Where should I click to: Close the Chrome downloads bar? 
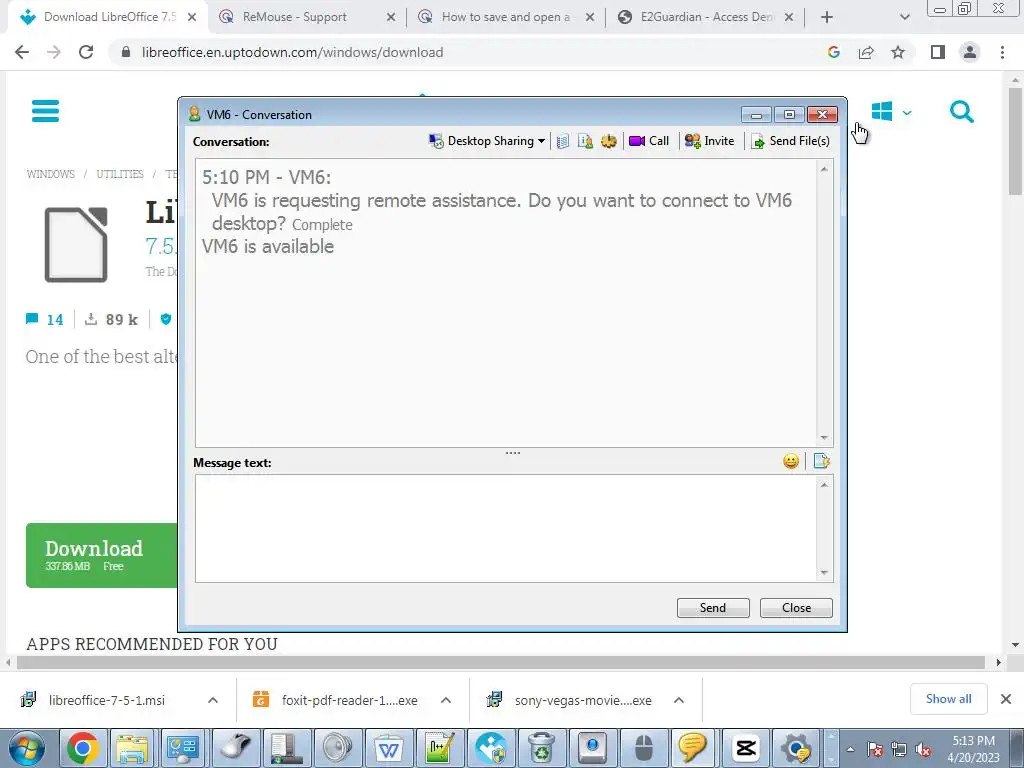coord(1006,699)
